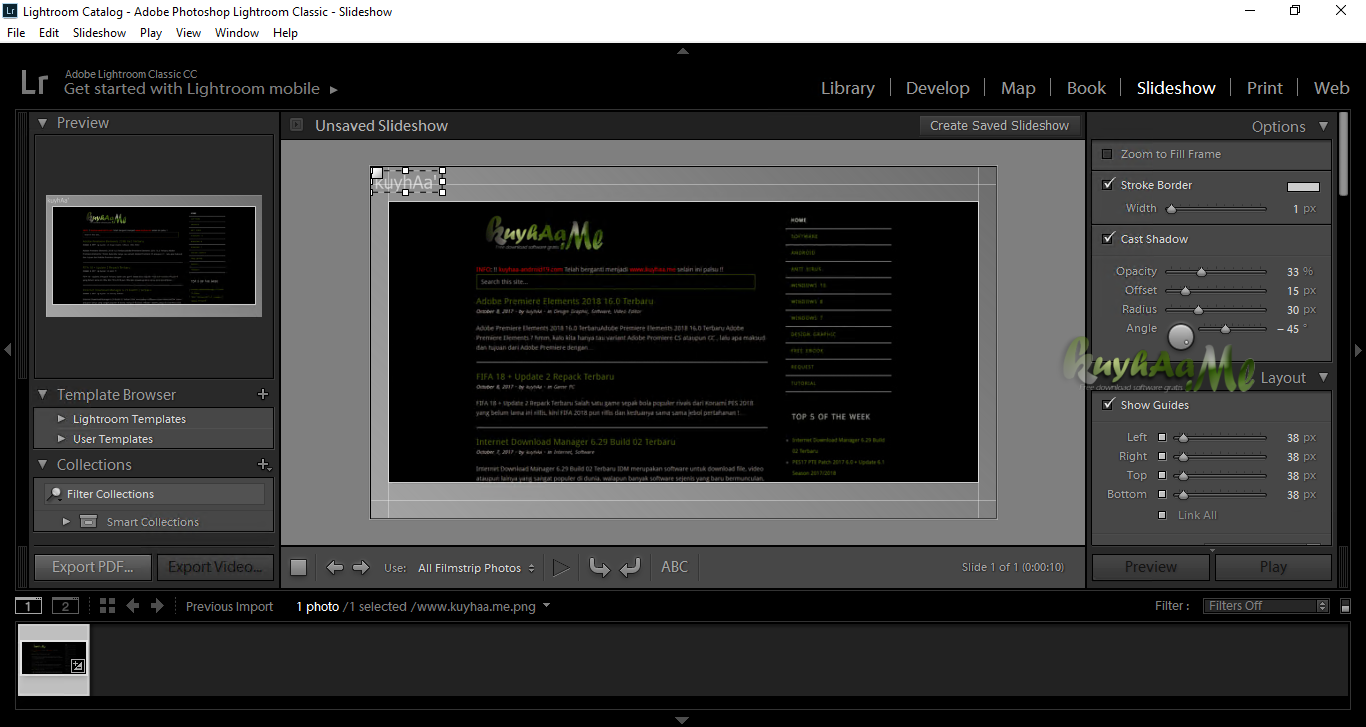1366x727 pixels.
Task: Toggle the Bottom margin link box
Action: click(1162, 494)
